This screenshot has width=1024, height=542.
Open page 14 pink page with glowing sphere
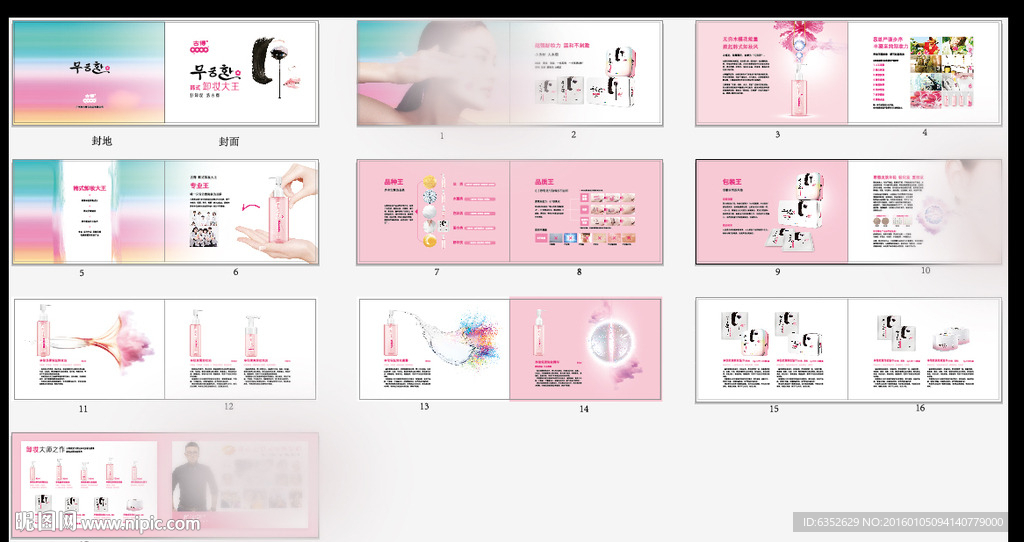pos(585,349)
